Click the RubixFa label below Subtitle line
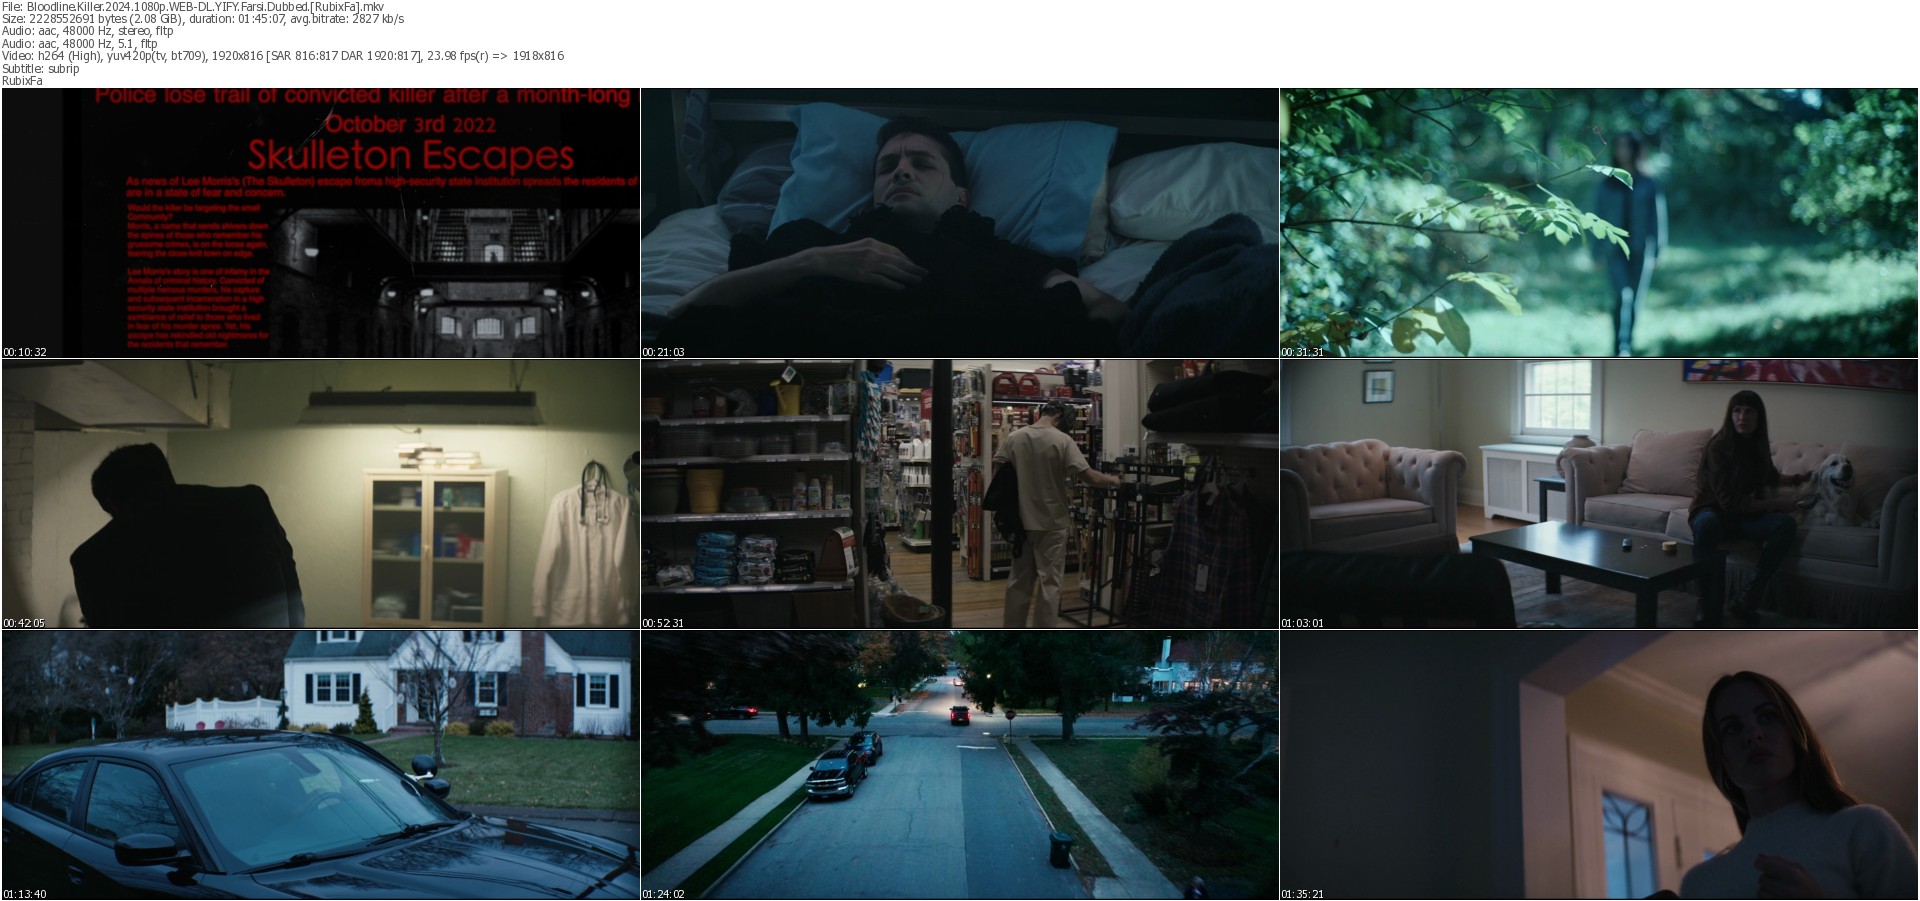 (x=22, y=81)
